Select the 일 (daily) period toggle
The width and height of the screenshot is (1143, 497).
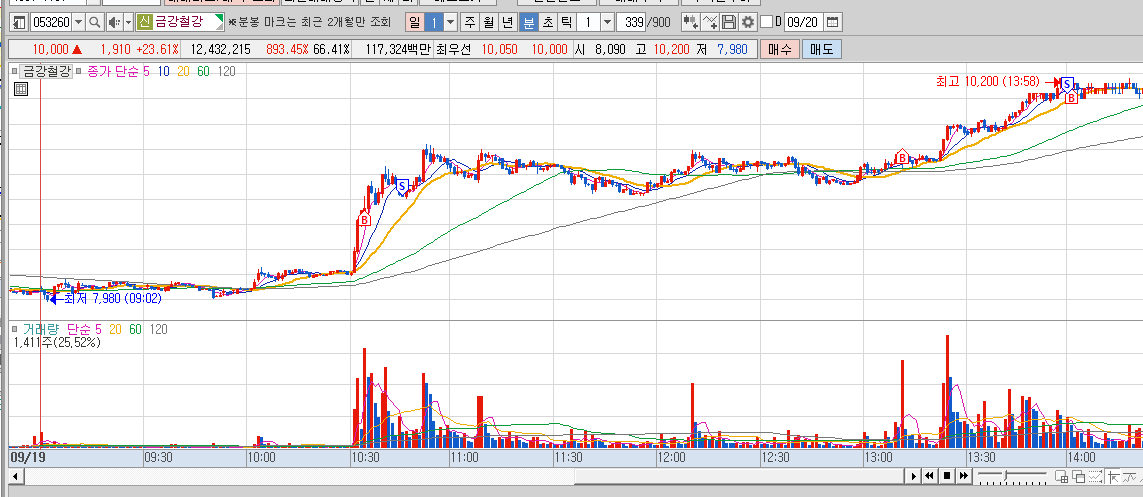coord(415,23)
